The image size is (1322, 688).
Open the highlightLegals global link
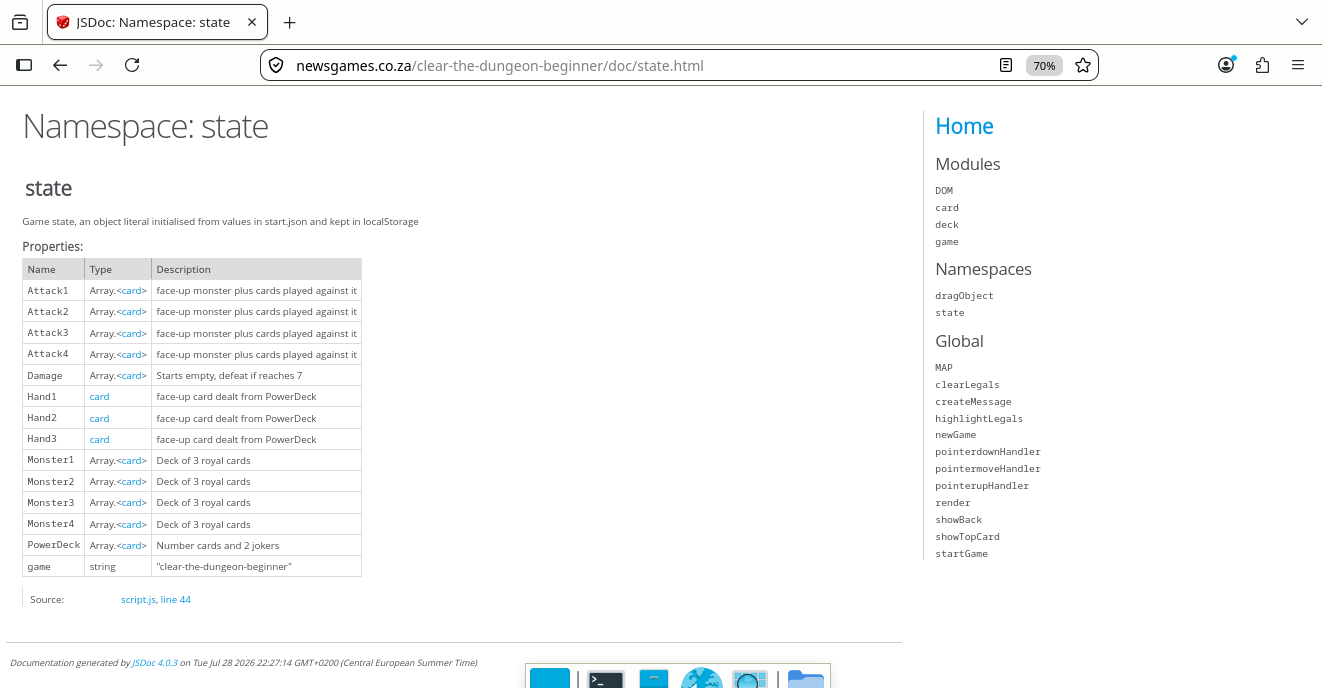(979, 419)
